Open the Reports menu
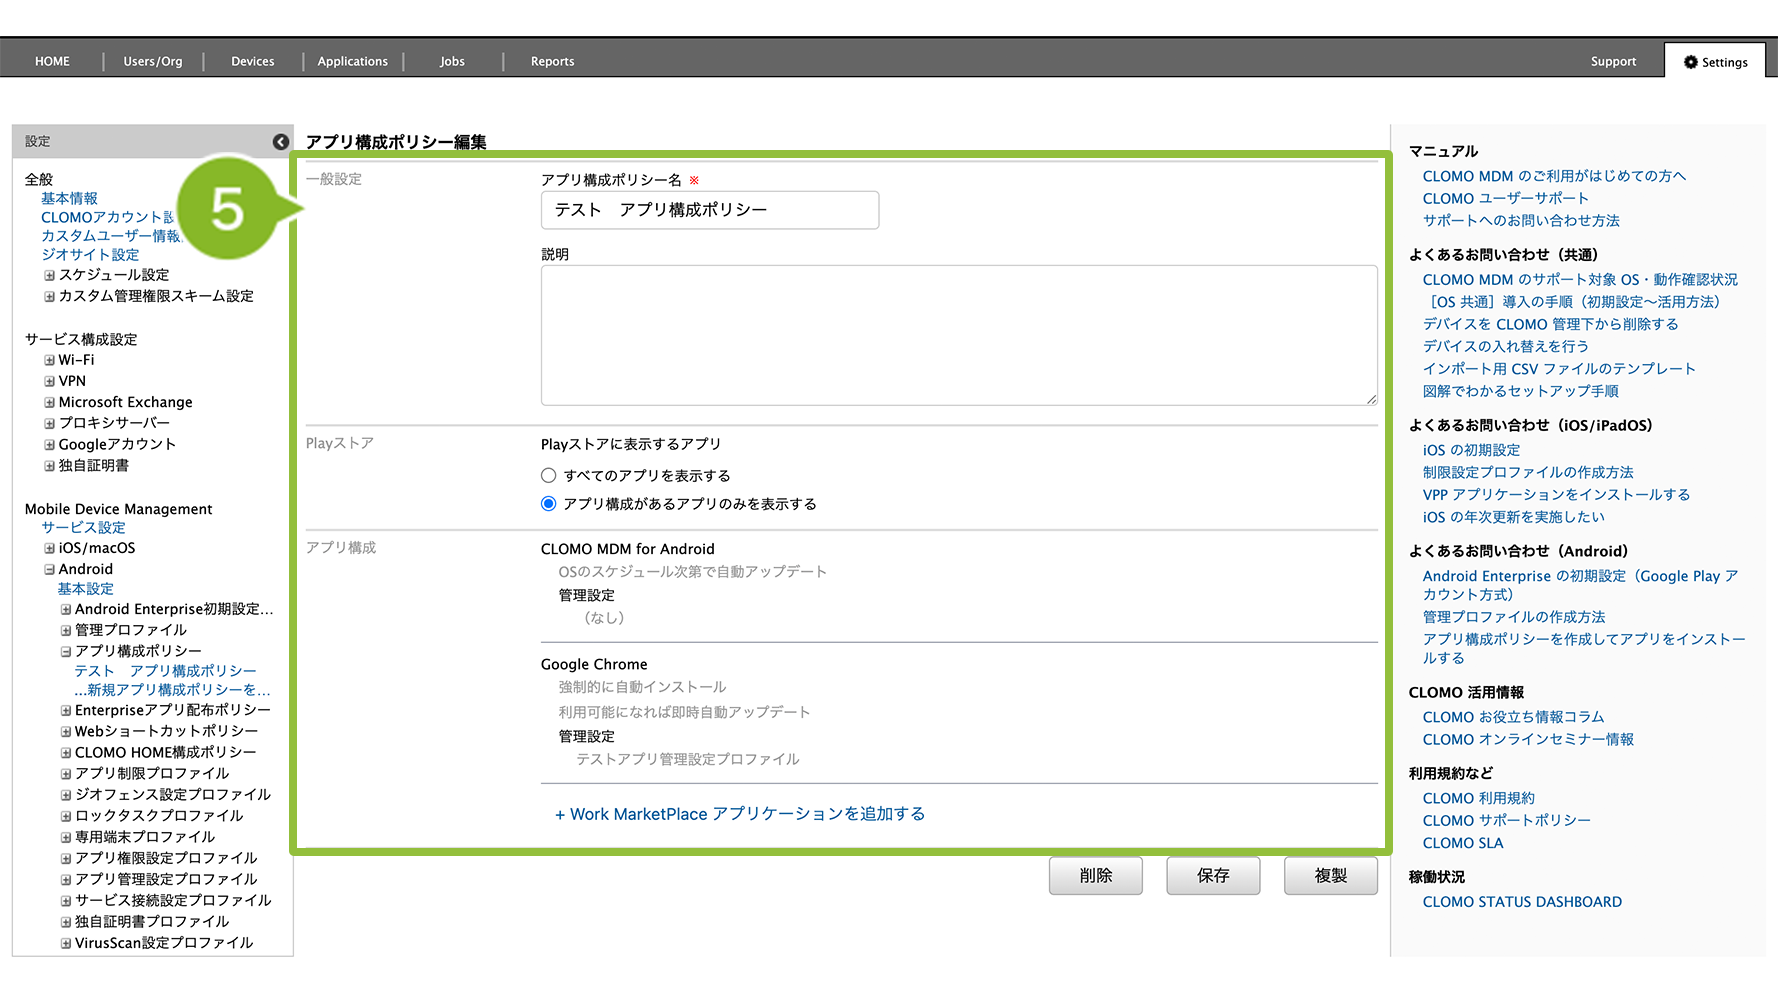Image resolution: width=1778 pixels, height=1000 pixels. point(552,62)
